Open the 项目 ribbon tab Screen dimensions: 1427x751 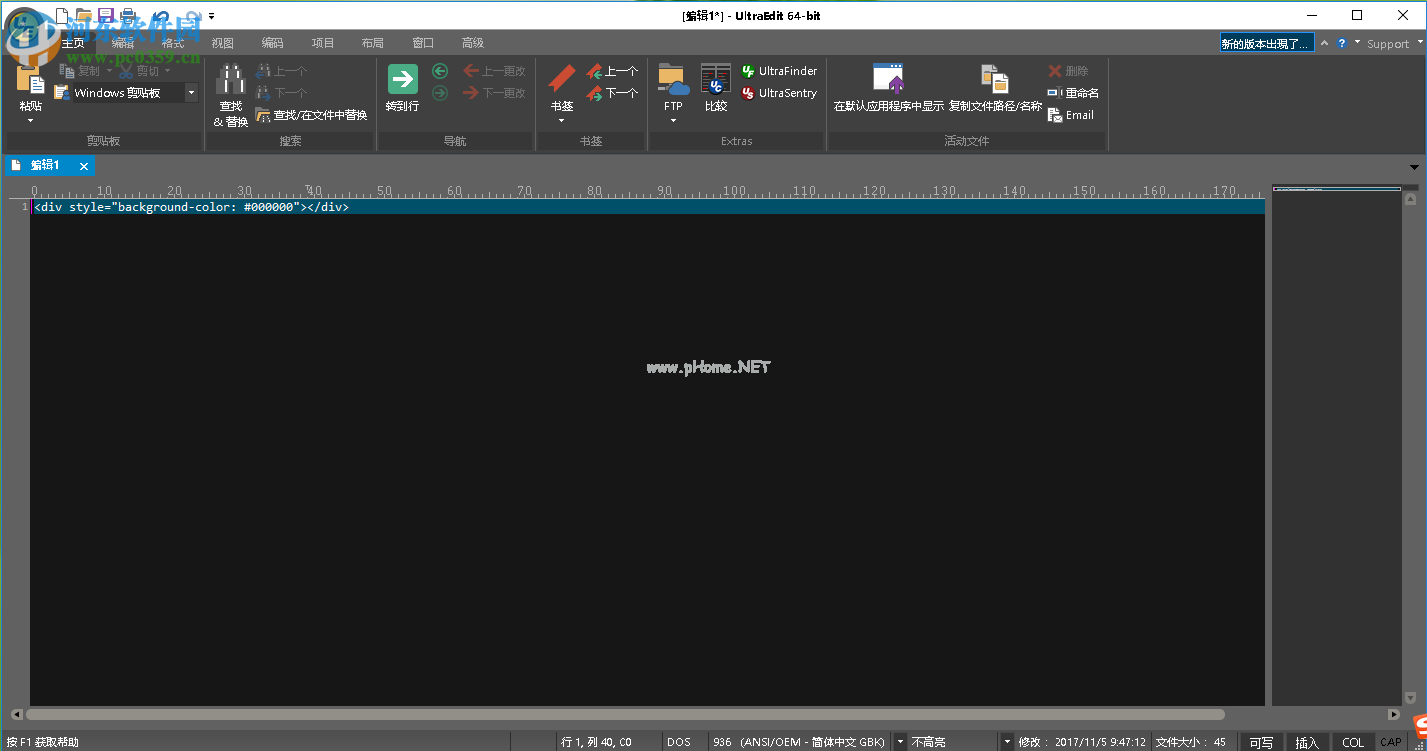(323, 43)
